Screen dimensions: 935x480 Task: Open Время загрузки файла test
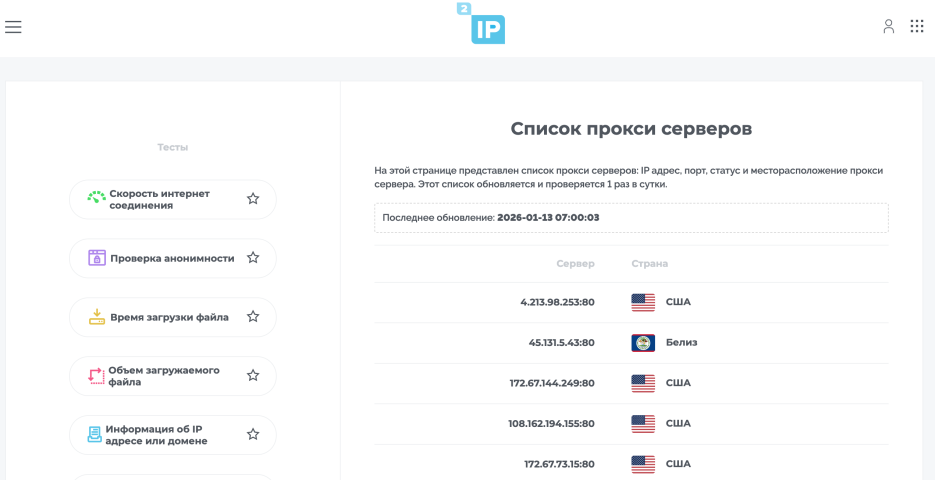point(173,317)
